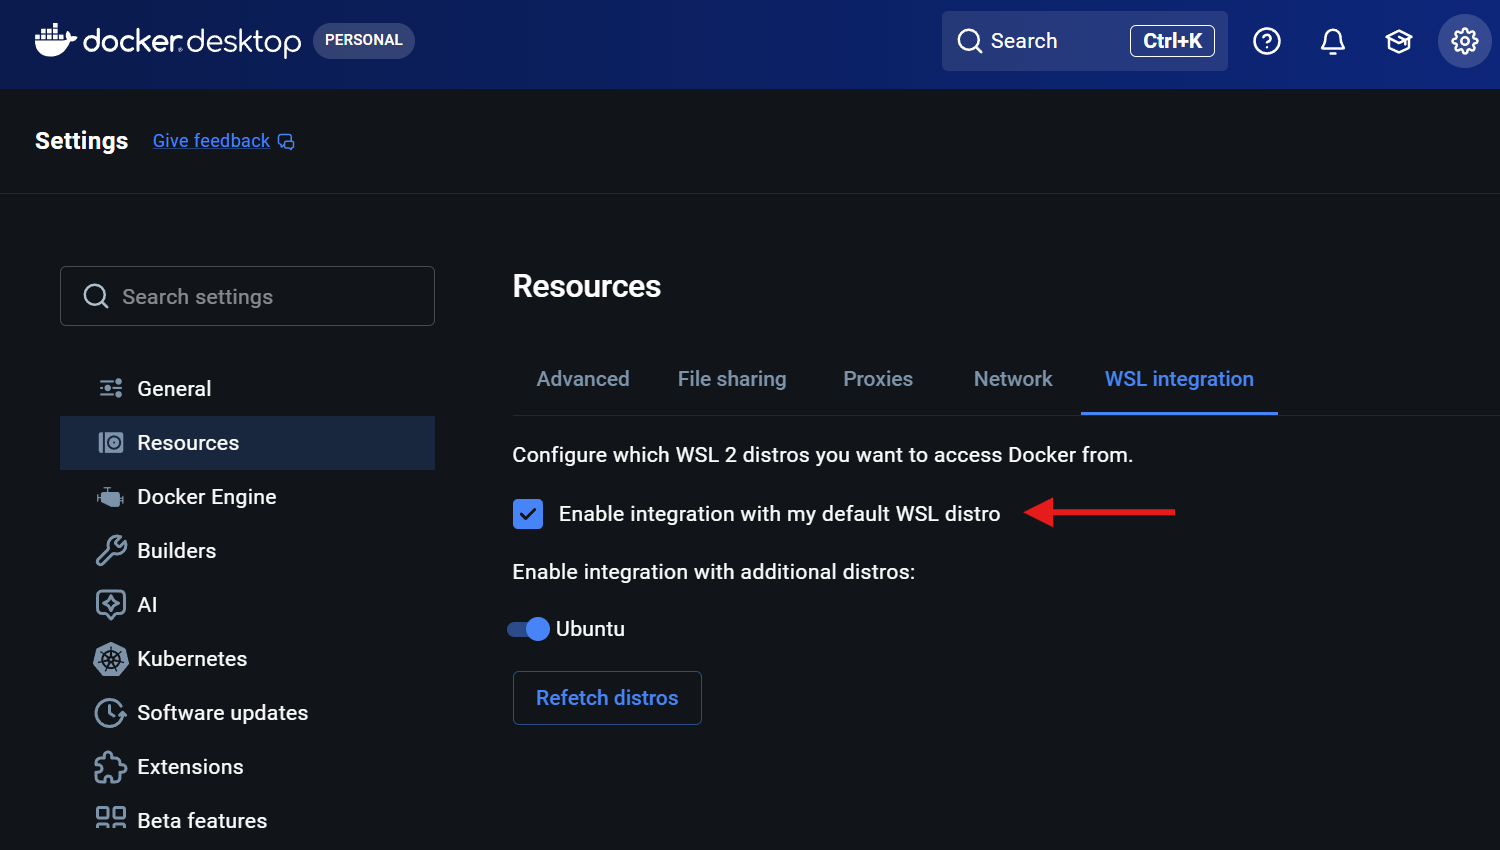Click the AI sparkle icon
This screenshot has width=1500, height=850.
(111, 604)
